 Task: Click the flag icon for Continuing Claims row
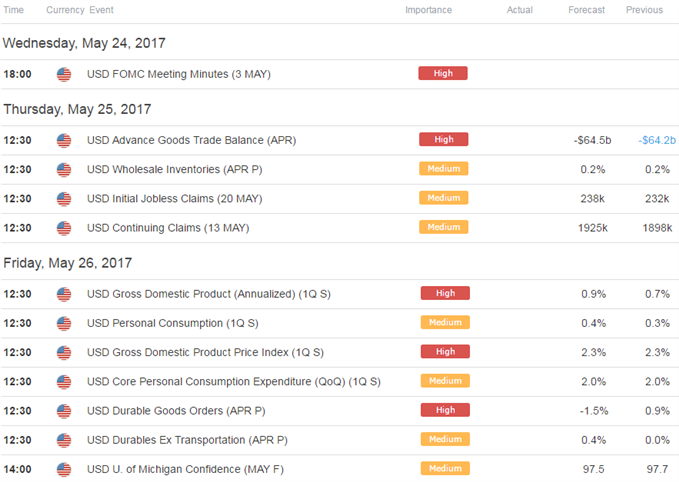(x=64, y=228)
